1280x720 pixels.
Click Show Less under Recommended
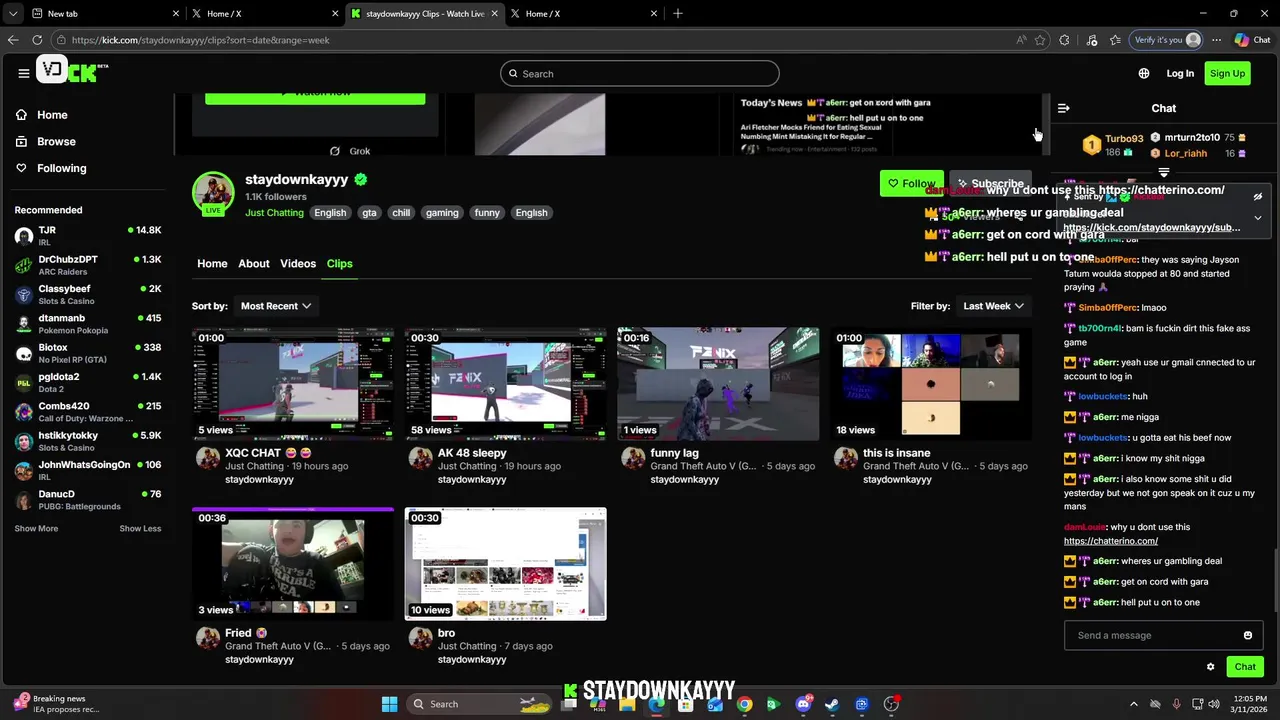click(140, 528)
